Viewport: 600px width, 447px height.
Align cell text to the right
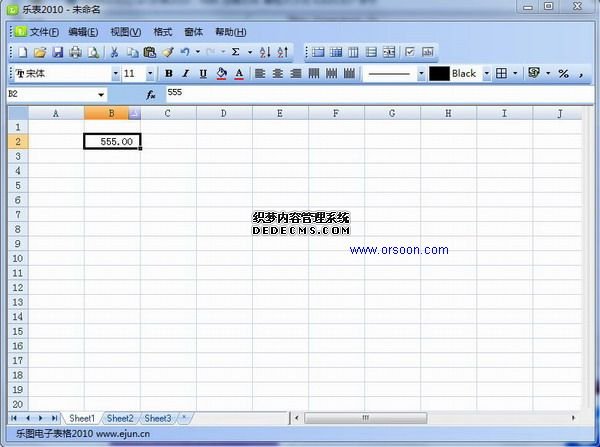click(296, 73)
